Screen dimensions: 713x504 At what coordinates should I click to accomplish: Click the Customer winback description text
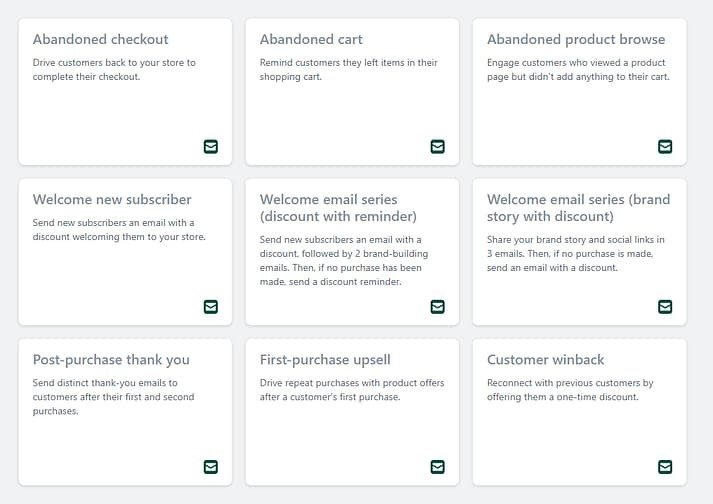pyautogui.click(x=570, y=390)
